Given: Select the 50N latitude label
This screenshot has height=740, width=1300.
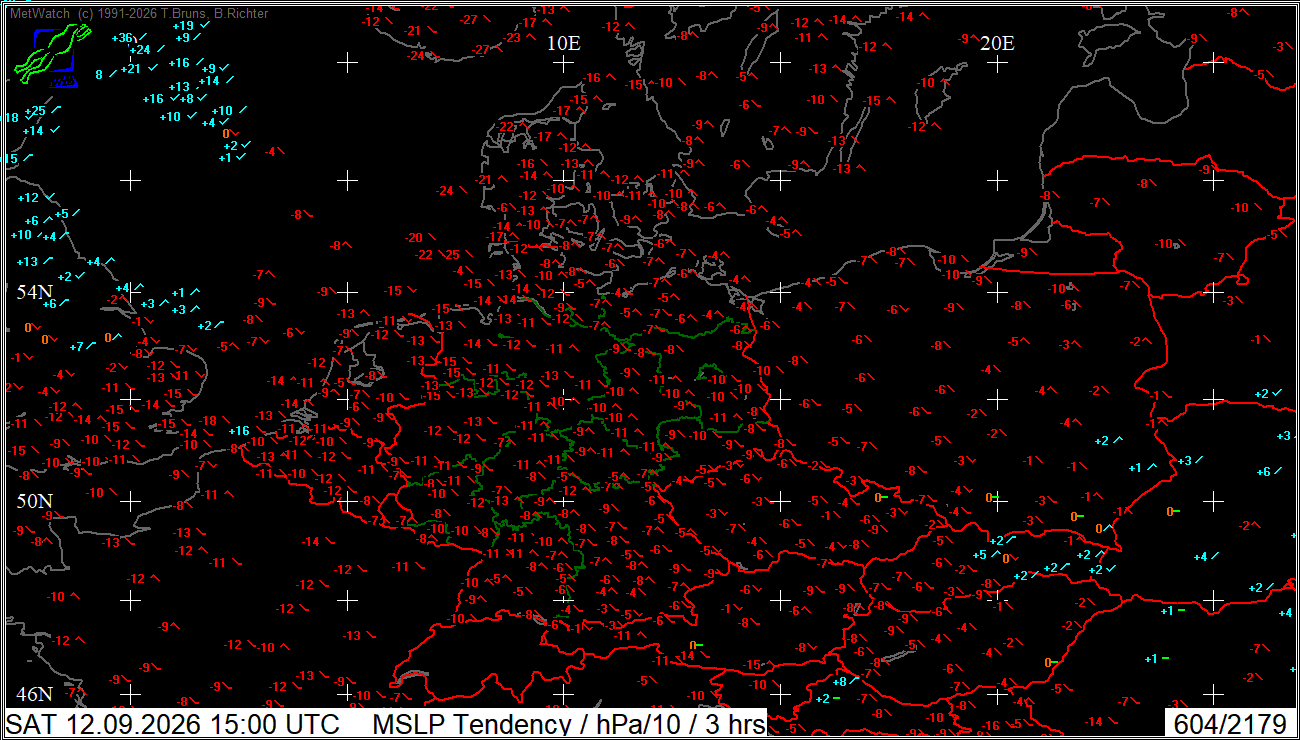Looking at the screenshot, I should pos(33,500).
